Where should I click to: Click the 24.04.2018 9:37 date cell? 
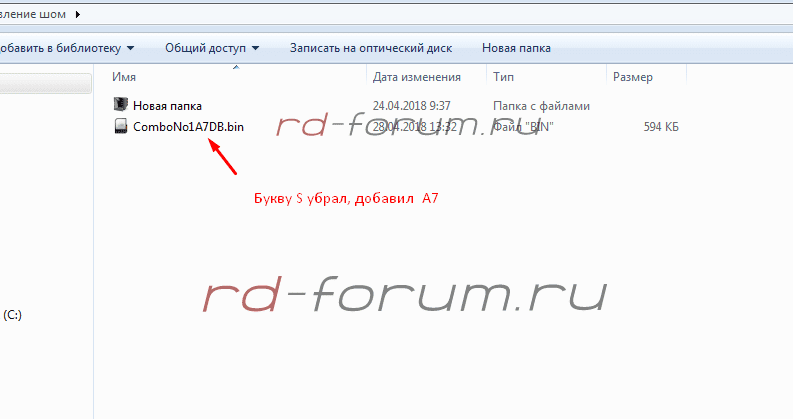(x=412, y=105)
